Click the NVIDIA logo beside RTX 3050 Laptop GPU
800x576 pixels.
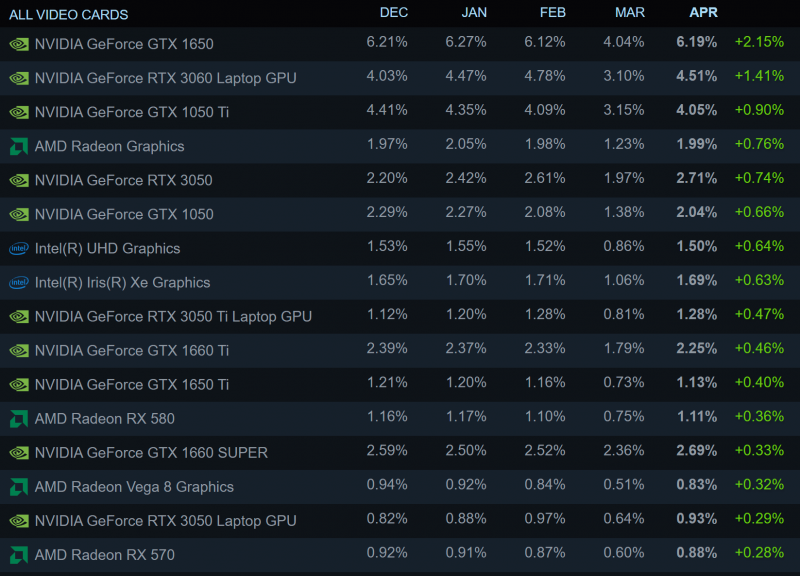point(18,520)
